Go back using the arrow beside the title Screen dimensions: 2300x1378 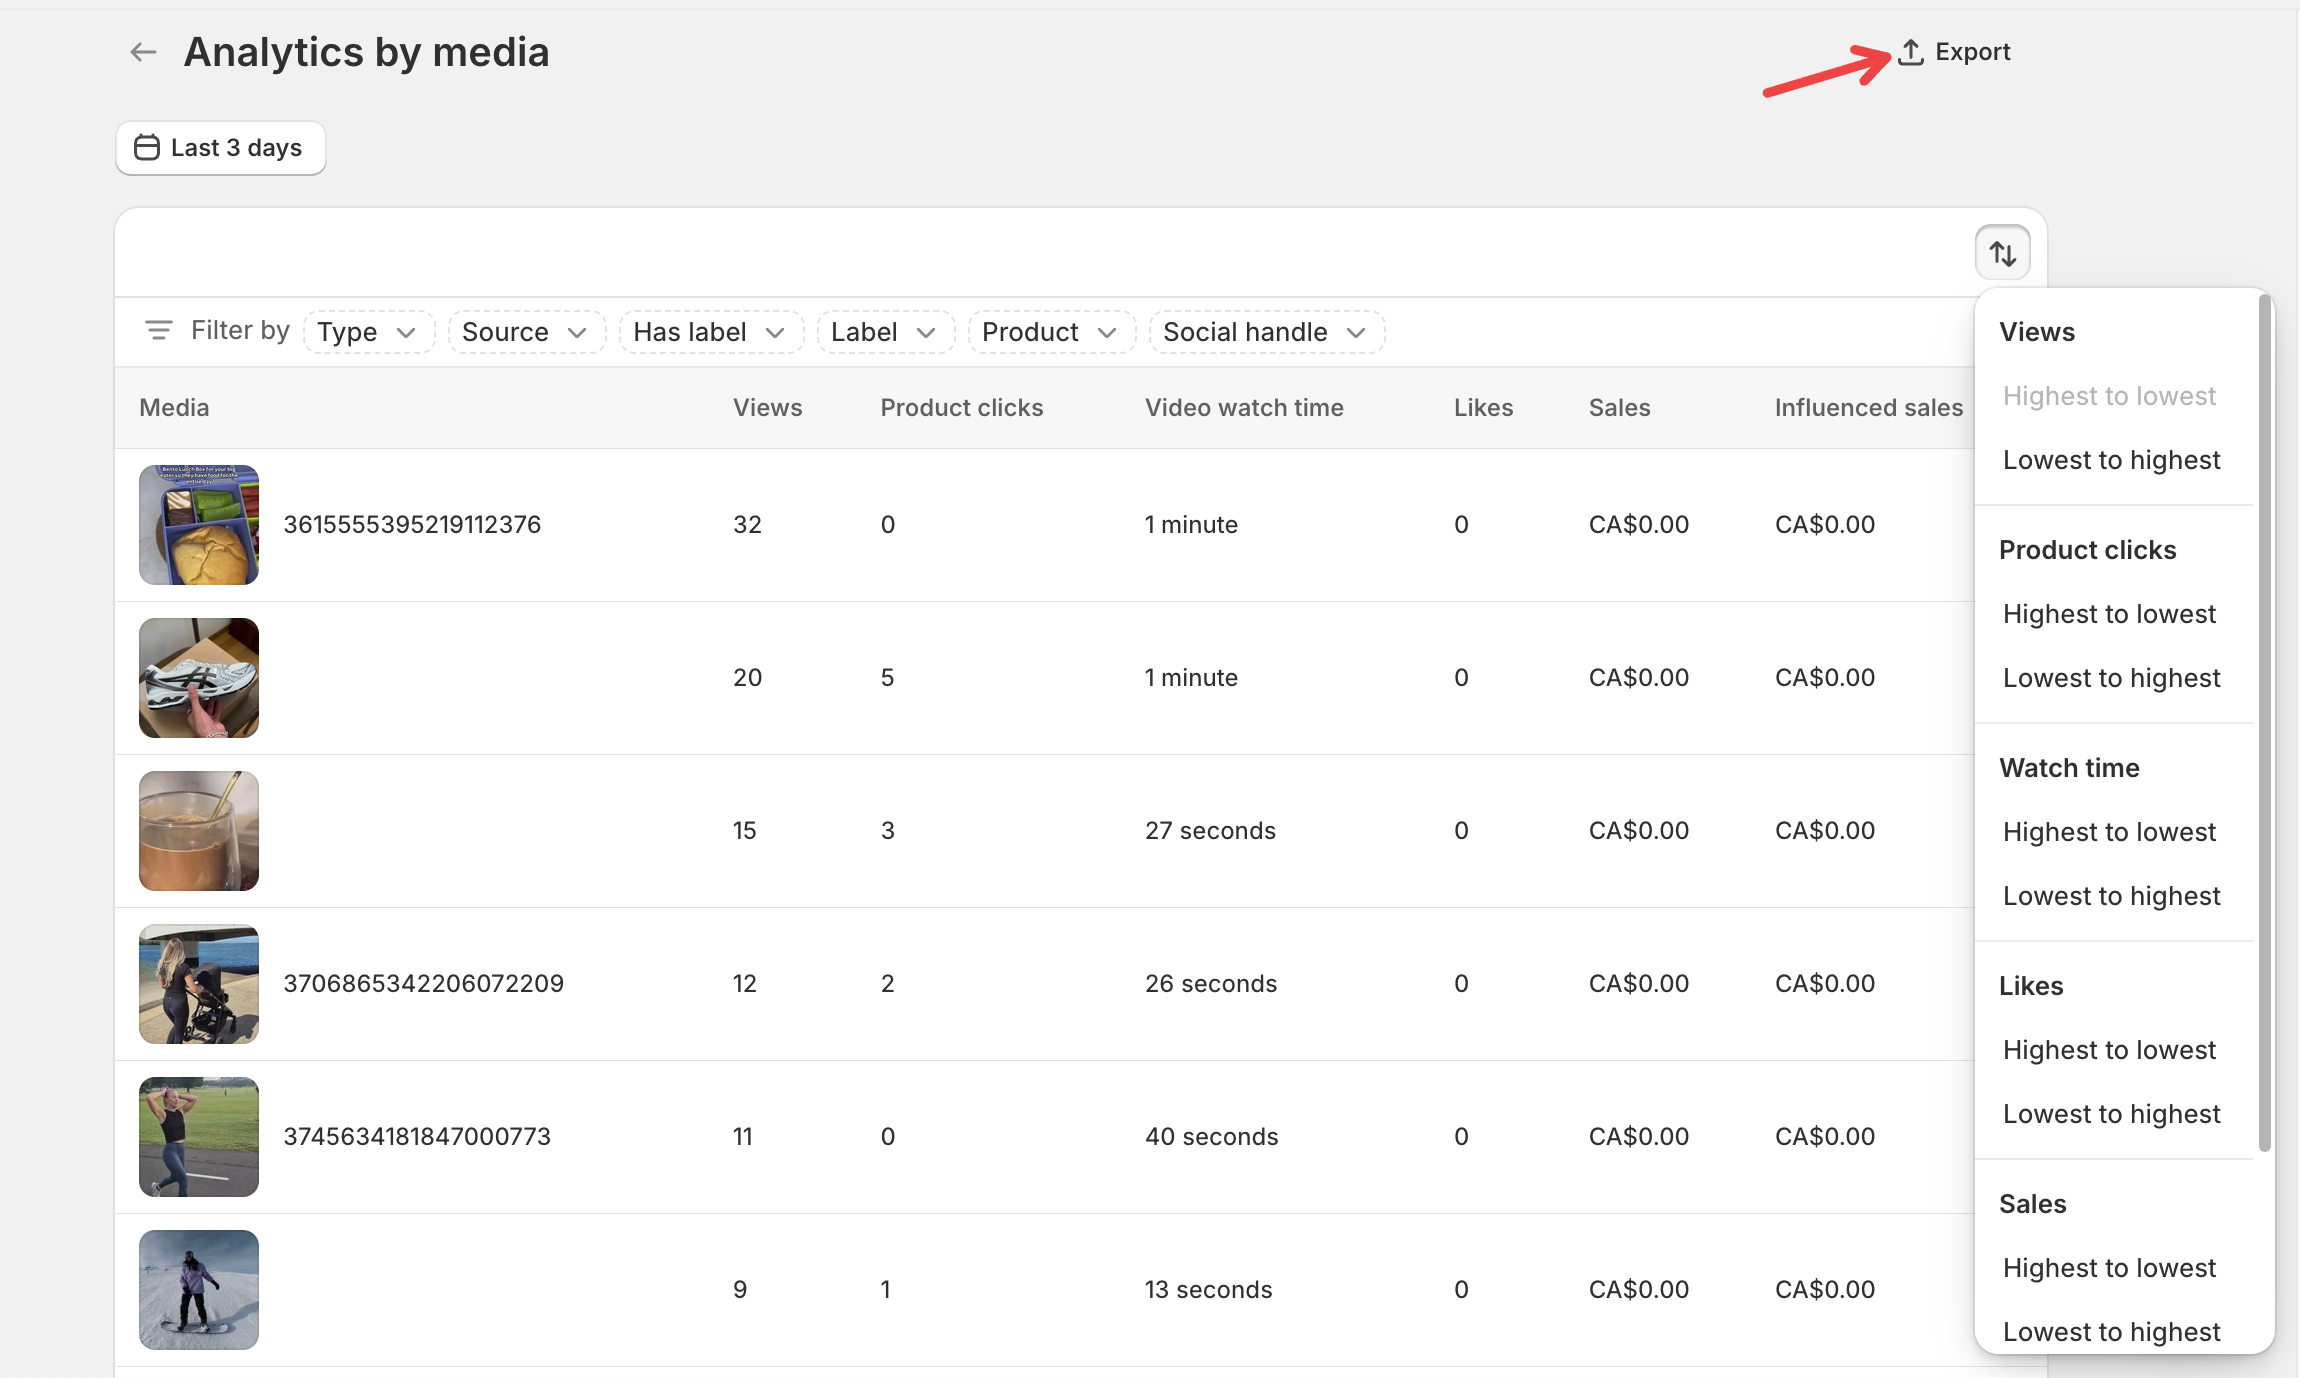tap(144, 52)
